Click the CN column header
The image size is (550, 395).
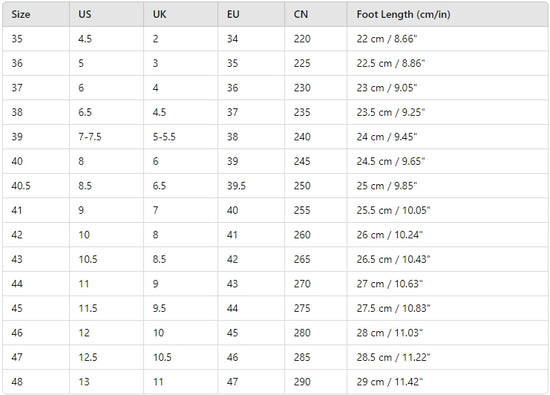coord(316,14)
